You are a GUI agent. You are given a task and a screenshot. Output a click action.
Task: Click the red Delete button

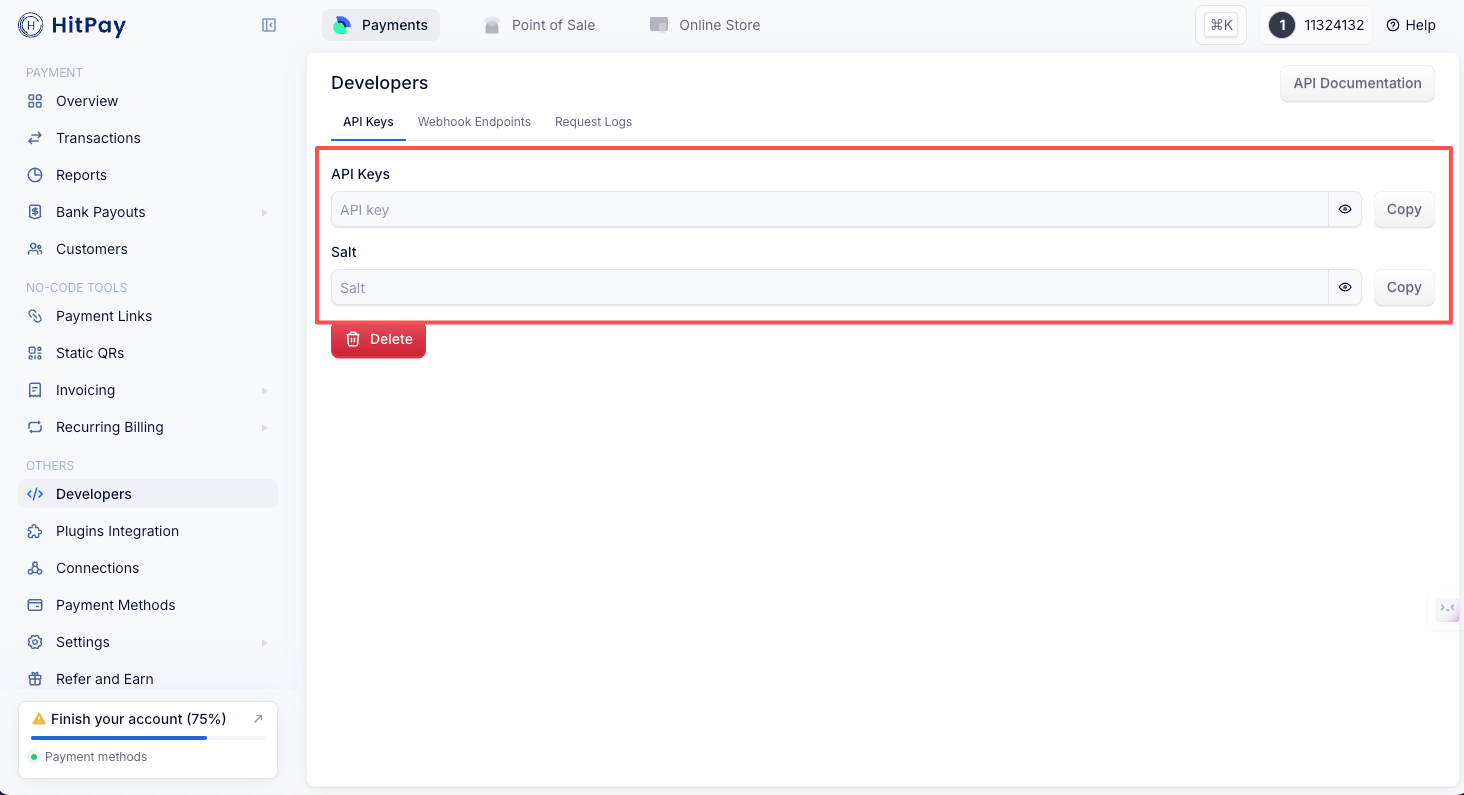point(378,339)
